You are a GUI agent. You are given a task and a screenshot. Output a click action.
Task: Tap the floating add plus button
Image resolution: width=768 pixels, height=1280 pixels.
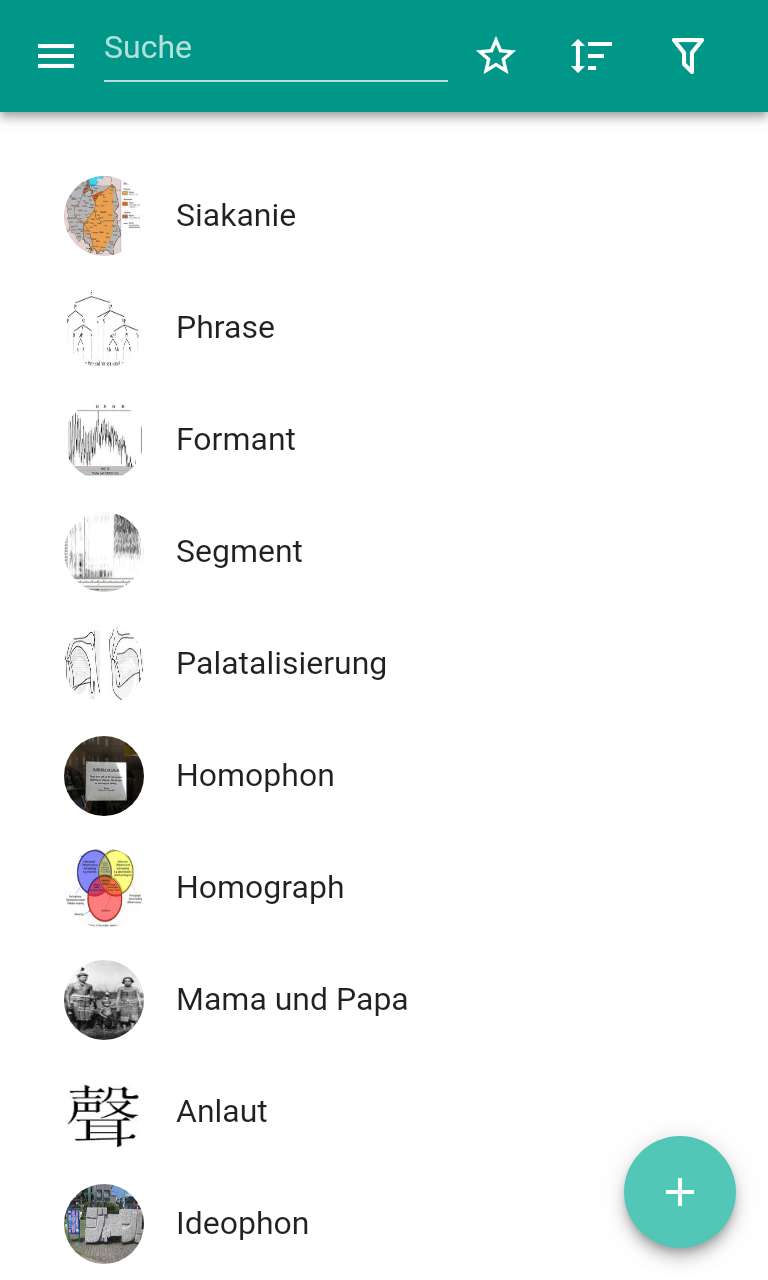pyautogui.click(x=680, y=1192)
